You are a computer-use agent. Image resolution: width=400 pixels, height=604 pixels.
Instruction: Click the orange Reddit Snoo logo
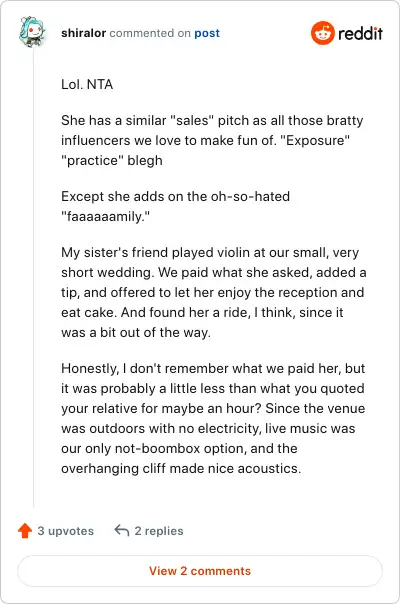323,33
